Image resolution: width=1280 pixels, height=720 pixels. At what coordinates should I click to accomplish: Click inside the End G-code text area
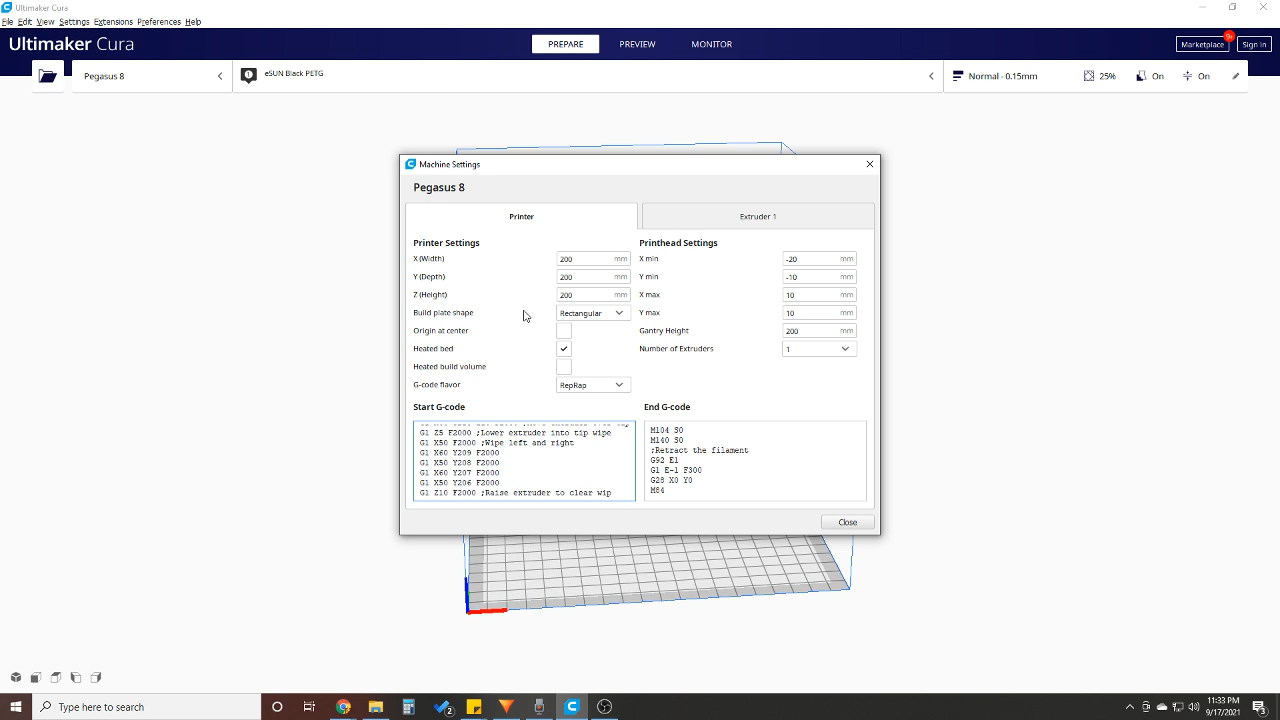point(755,461)
